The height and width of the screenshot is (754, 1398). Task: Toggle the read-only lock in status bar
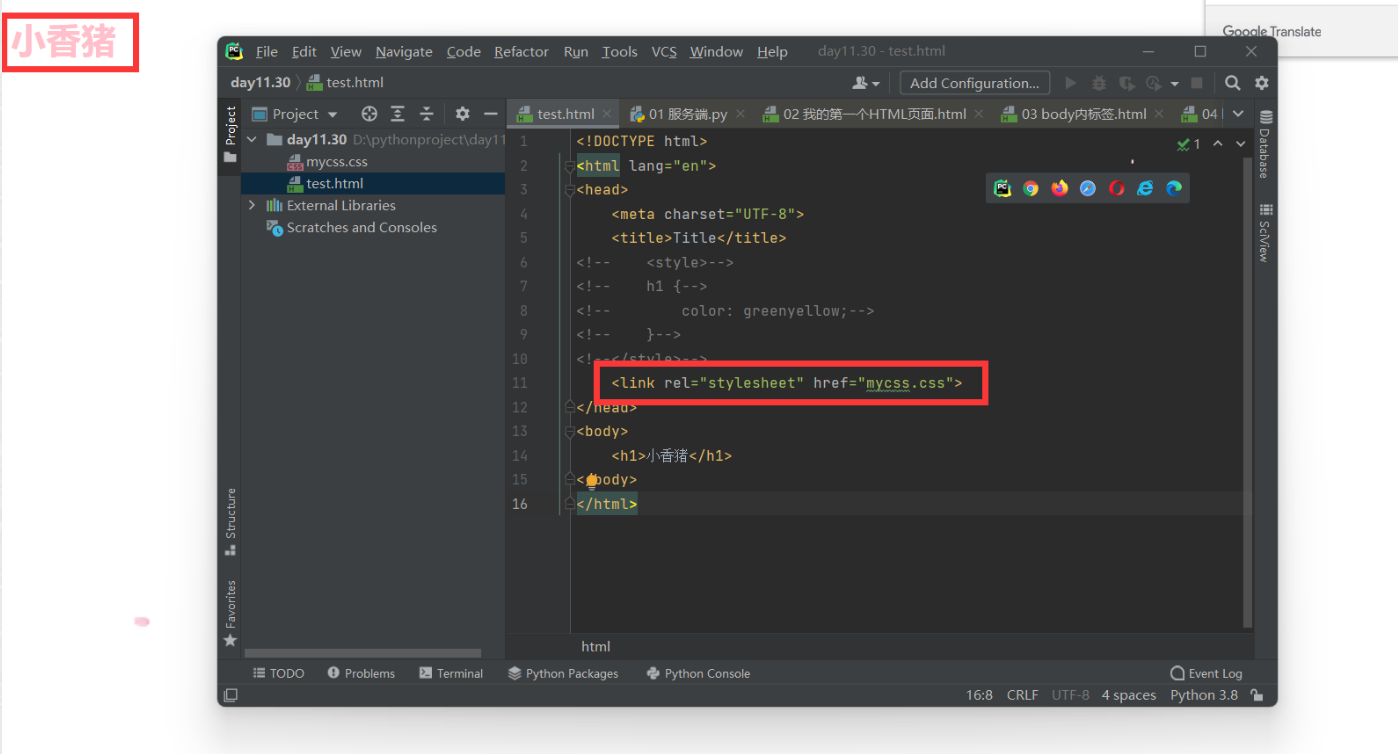pos(1257,695)
